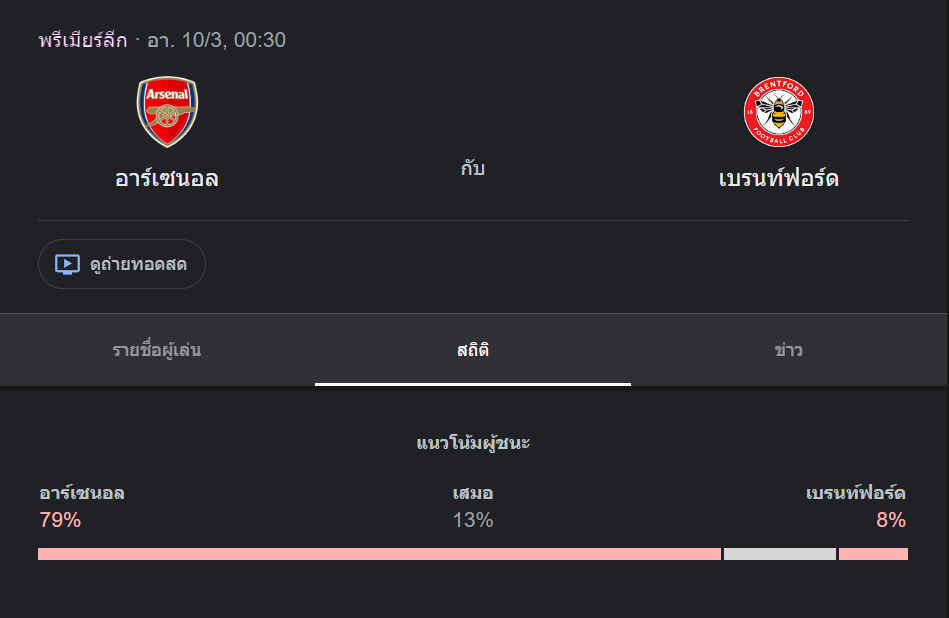949x618 pixels.
Task: Click the 13% draw probability value
Action: 473,520
